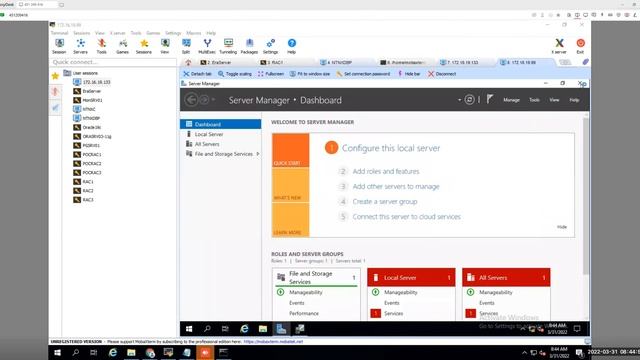The image size is (640, 360).
Task: Click the Games toolbar icon
Action: coord(122,46)
